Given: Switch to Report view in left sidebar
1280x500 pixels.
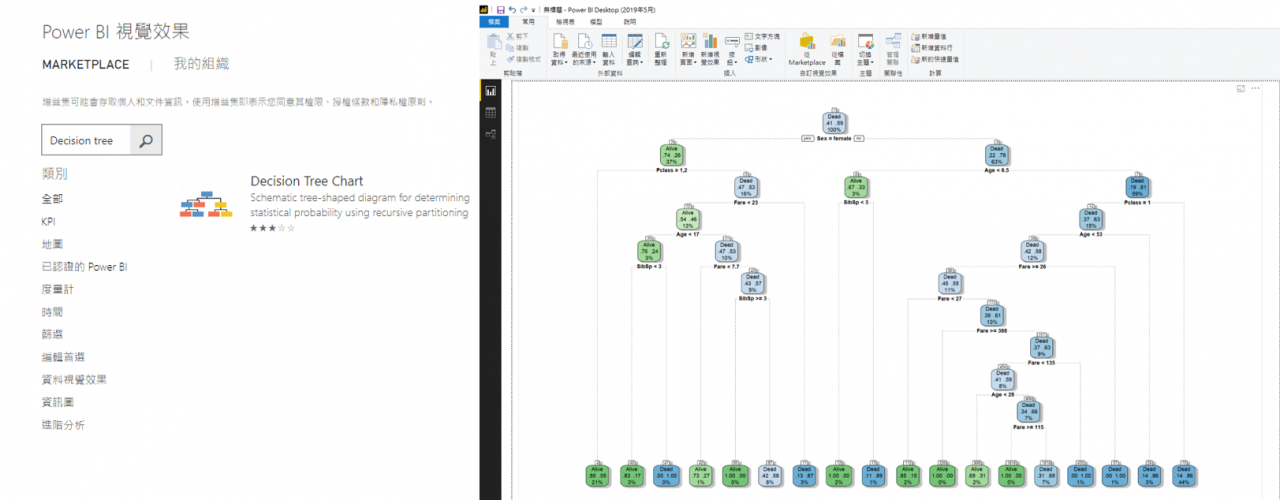Looking at the screenshot, I should pyautogui.click(x=491, y=91).
